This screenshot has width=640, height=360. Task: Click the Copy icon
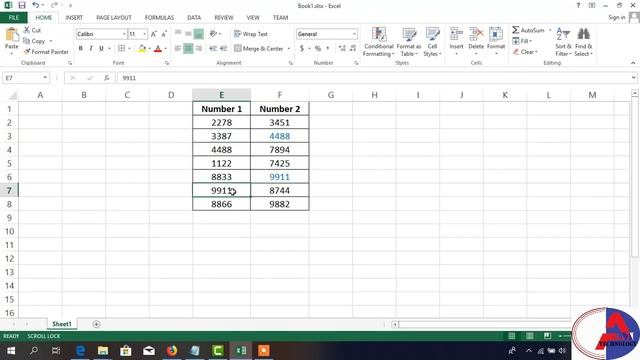tap(27, 41)
